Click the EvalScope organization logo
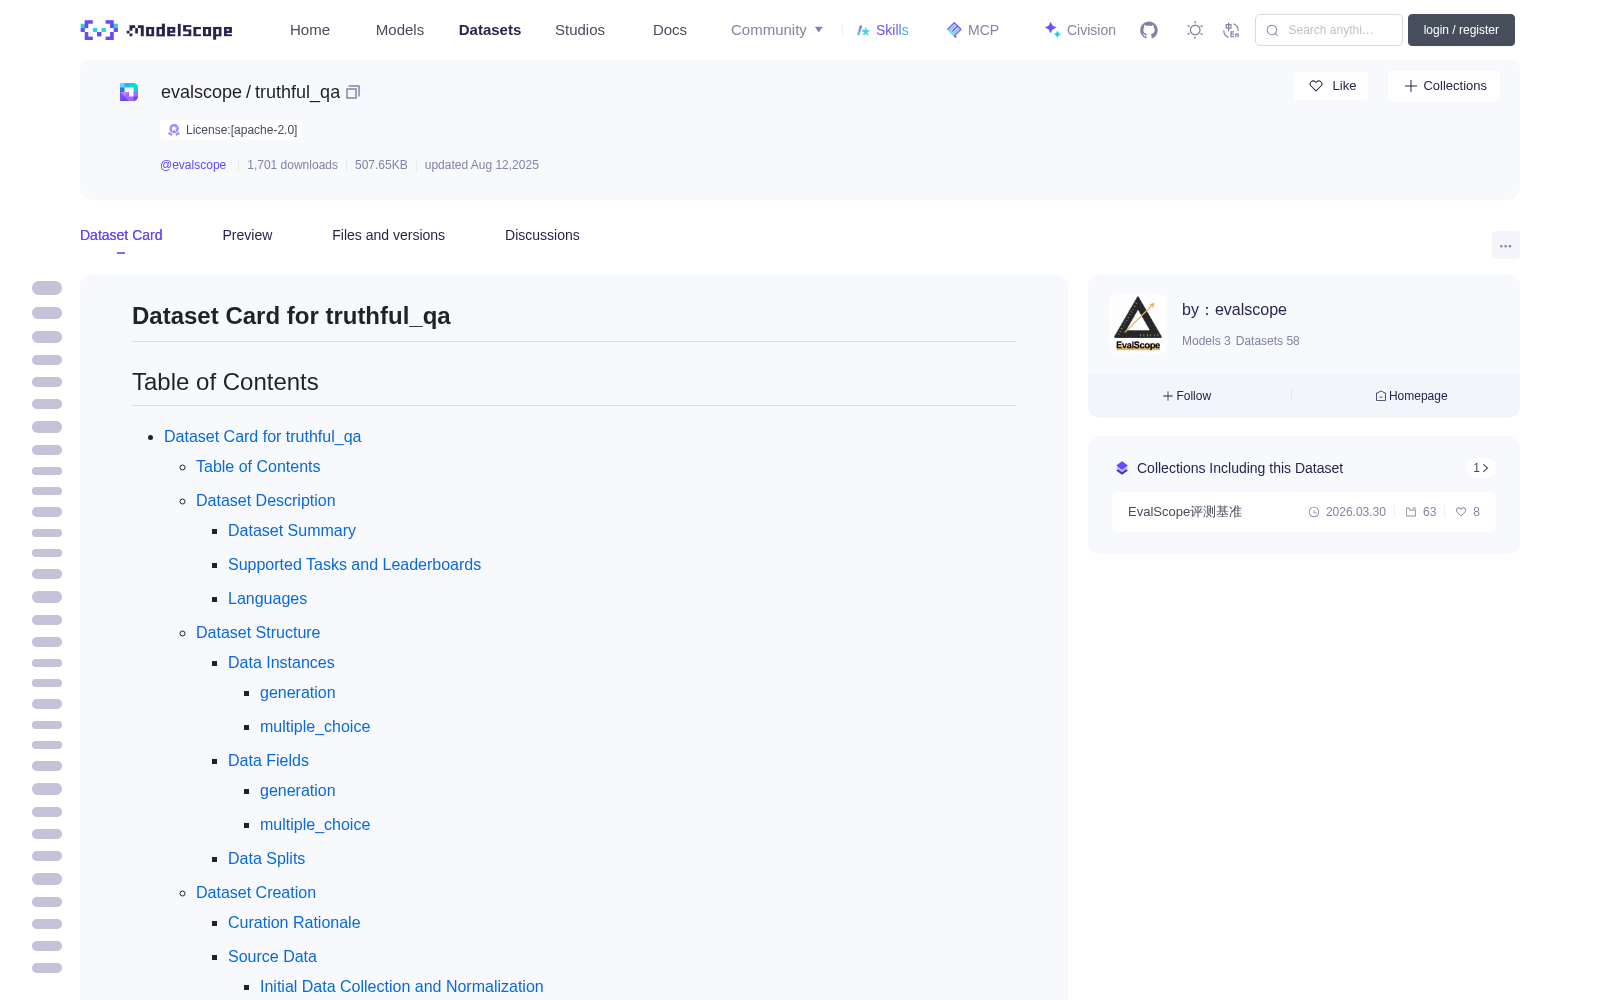The height and width of the screenshot is (1000, 1600). [x=1138, y=323]
